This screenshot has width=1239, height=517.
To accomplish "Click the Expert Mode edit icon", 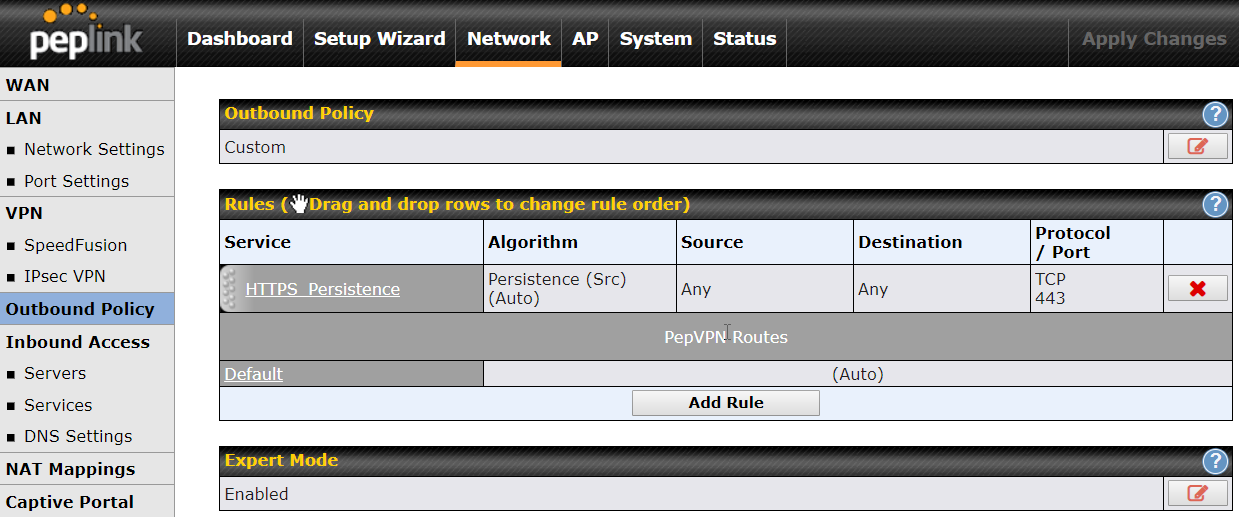I will pyautogui.click(x=1197, y=494).
